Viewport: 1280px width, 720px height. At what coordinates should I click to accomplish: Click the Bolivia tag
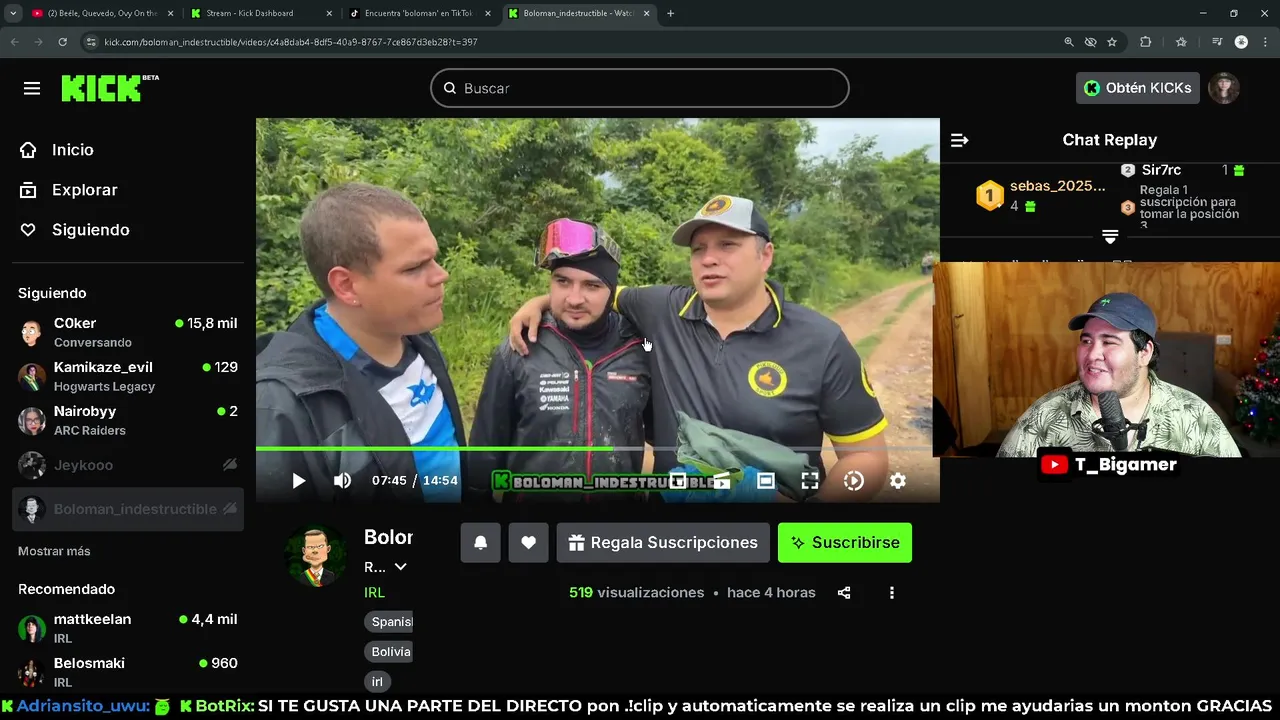pyautogui.click(x=390, y=651)
